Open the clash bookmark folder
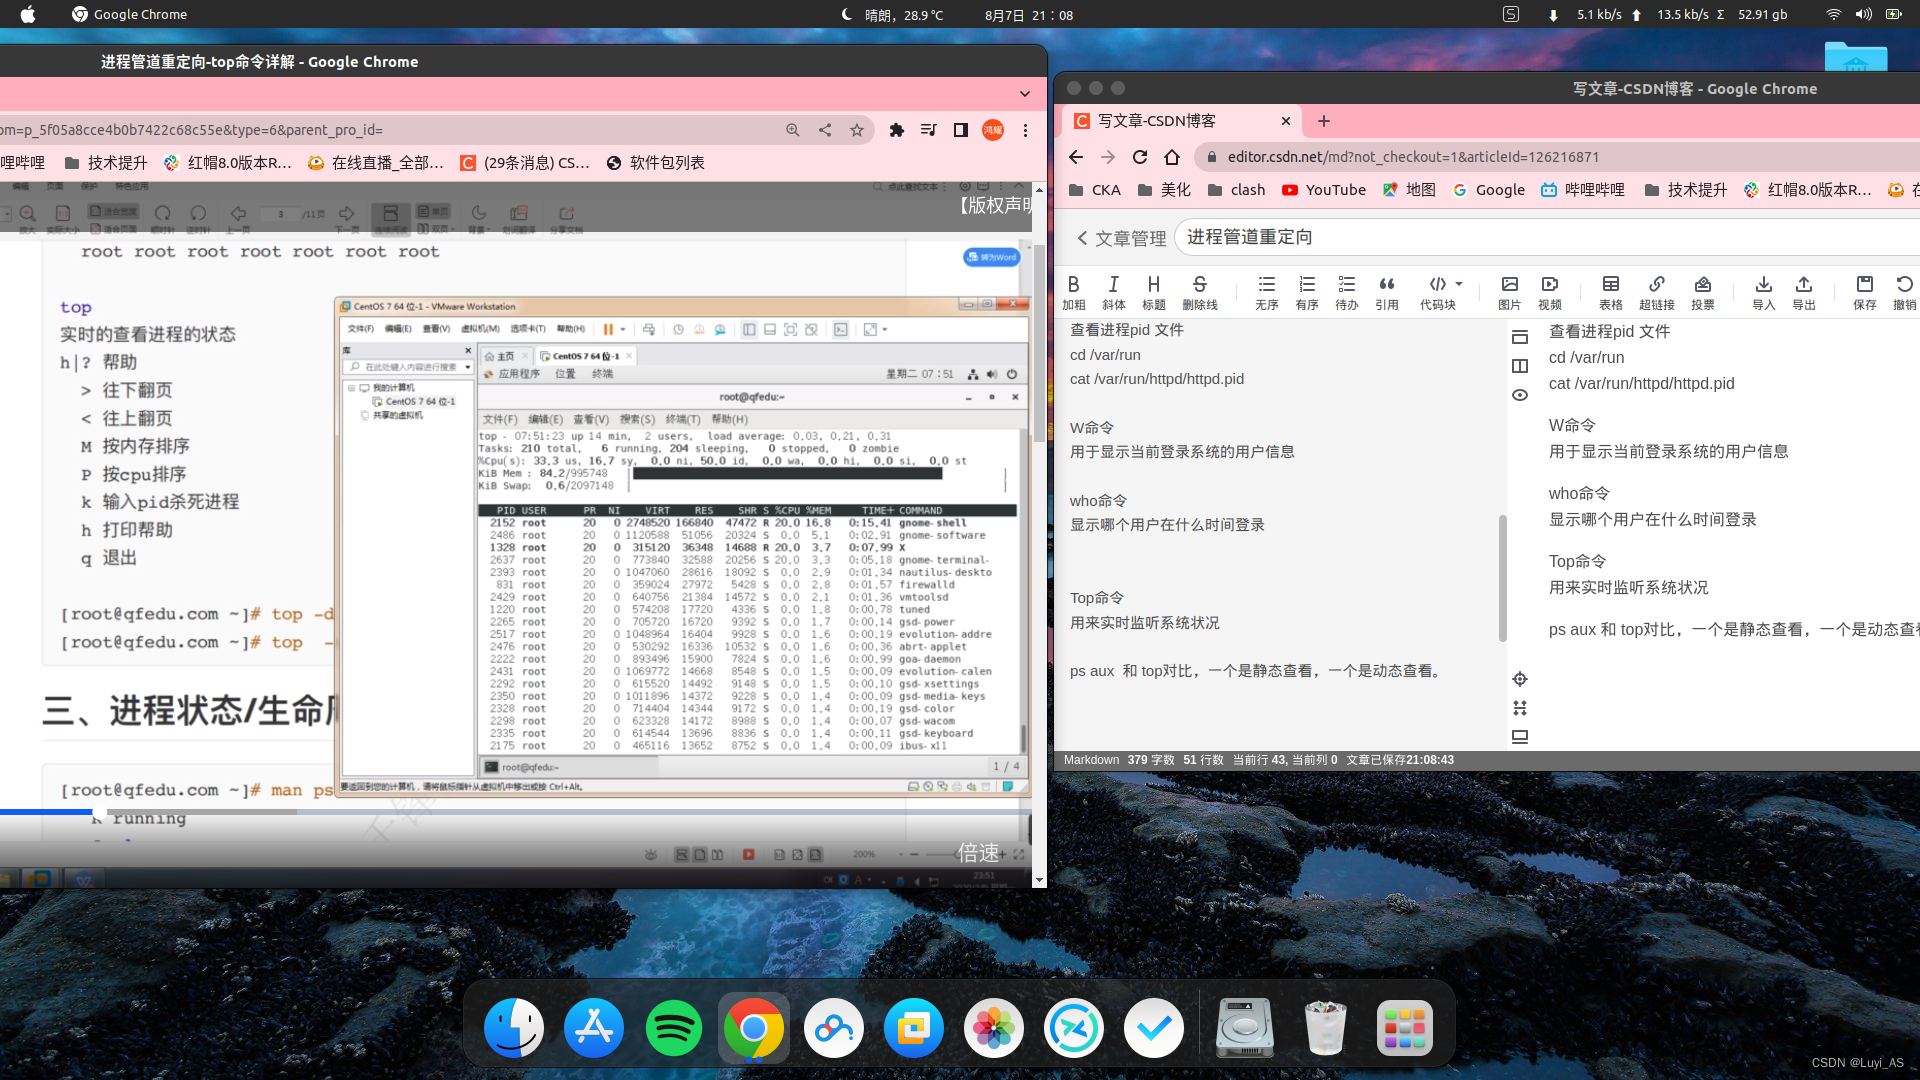The image size is (1920, 1080). [x=1236, y=190]
